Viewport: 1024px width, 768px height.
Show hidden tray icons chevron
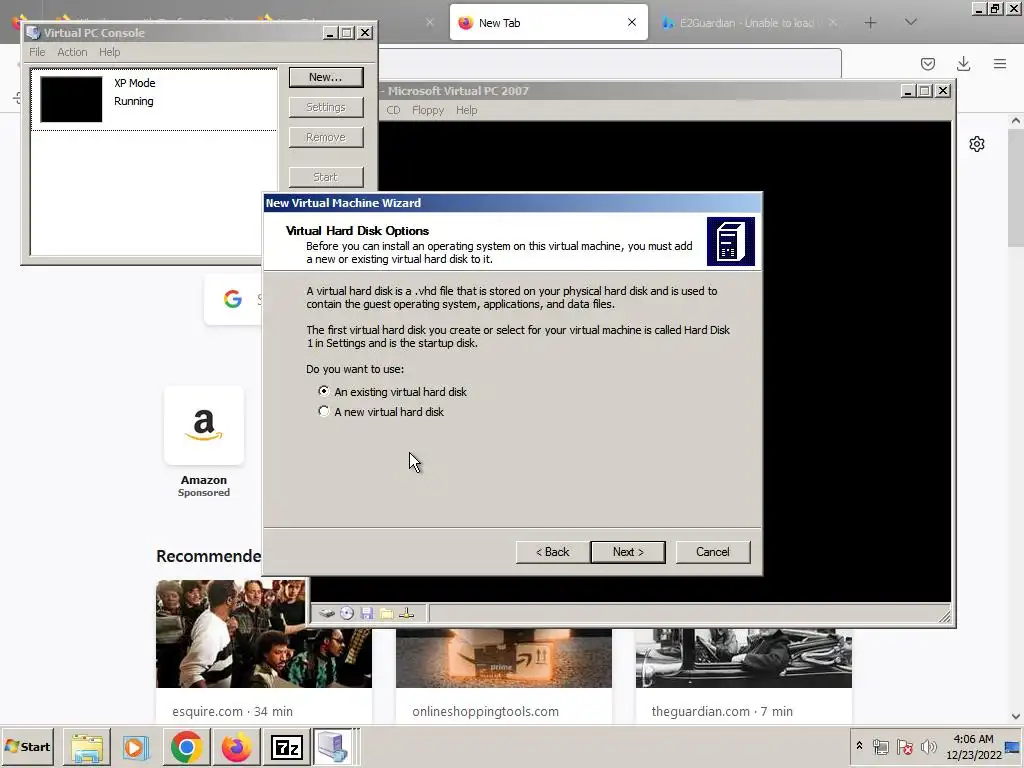pyautogui.click(x=859, y=746)
